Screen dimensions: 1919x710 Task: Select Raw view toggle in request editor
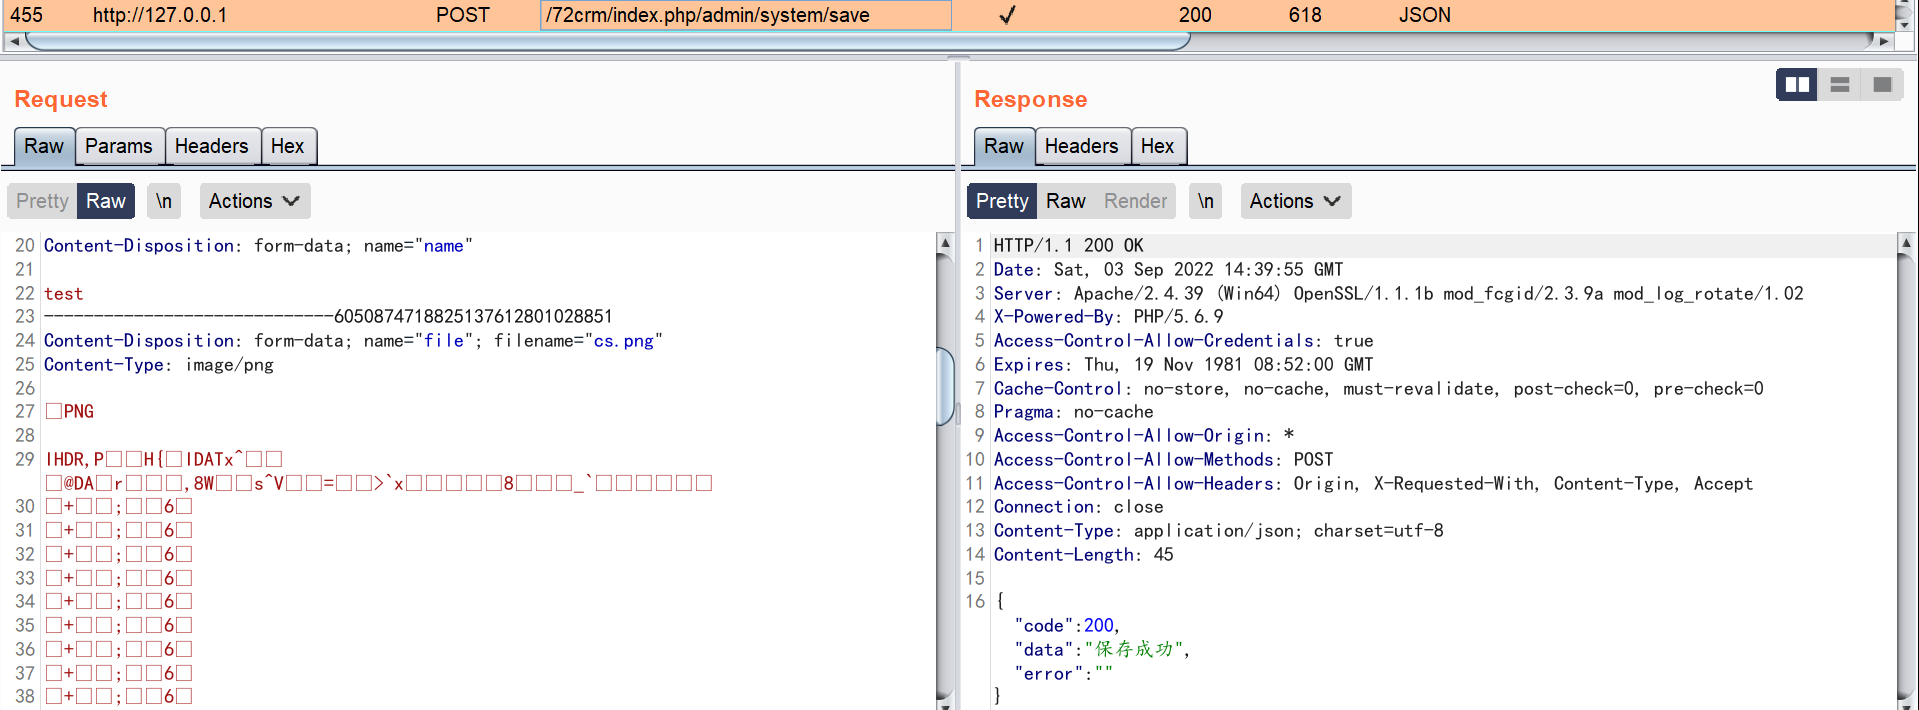pos(106,201)
